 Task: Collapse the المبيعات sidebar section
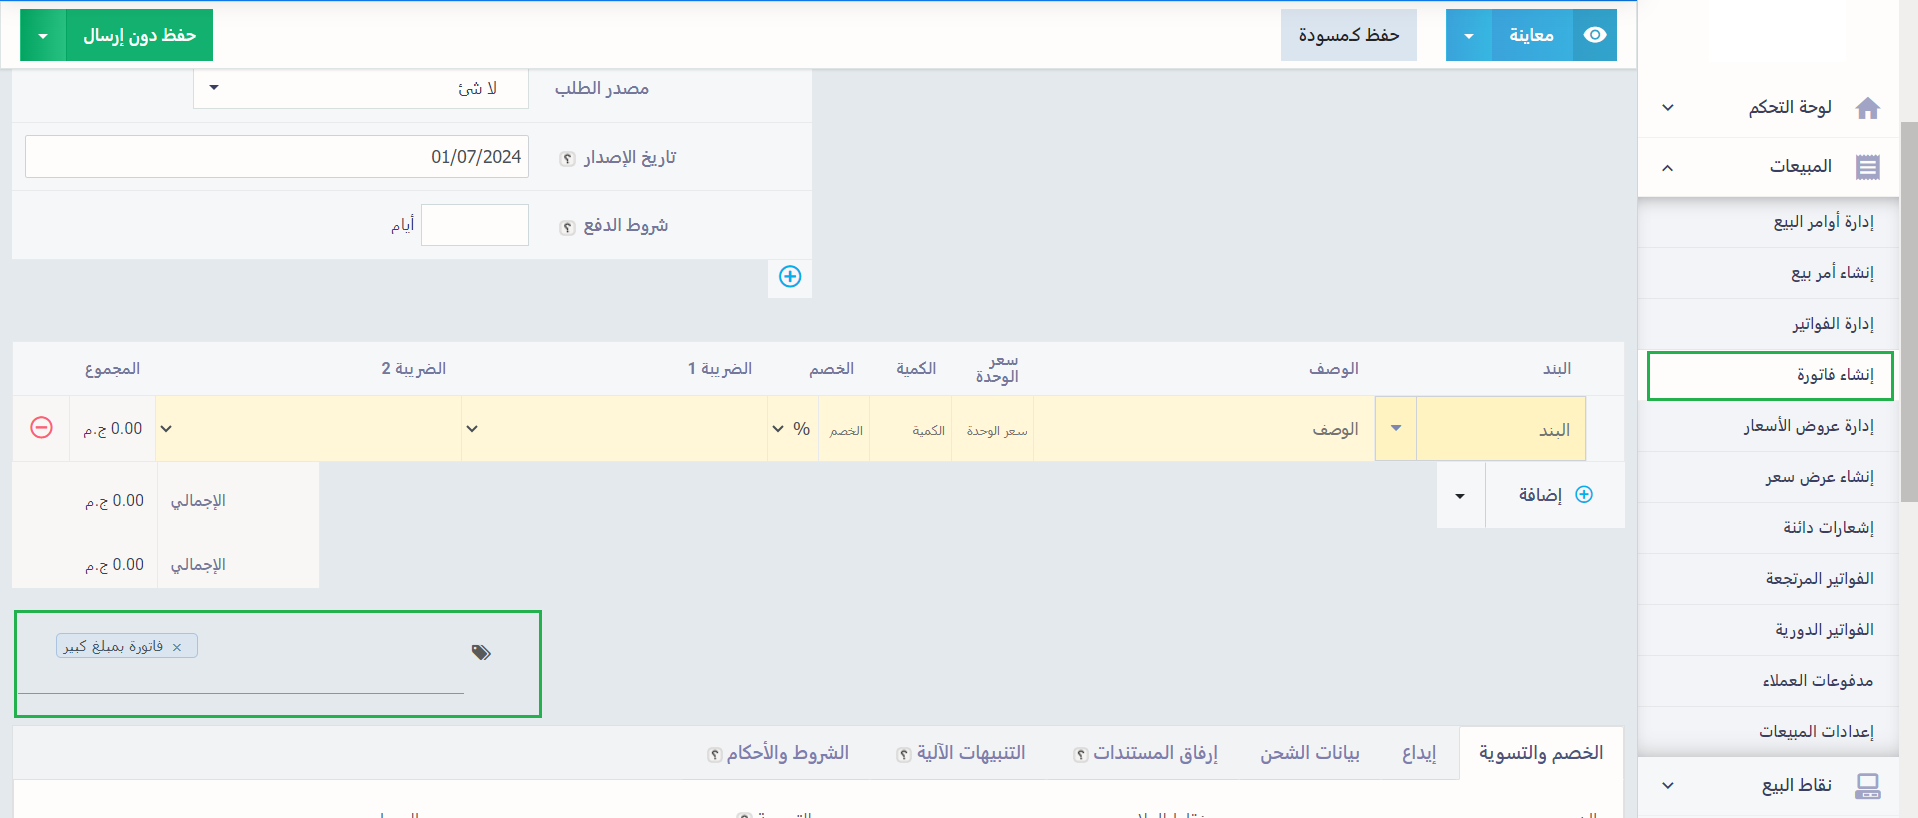(1667, 167)
